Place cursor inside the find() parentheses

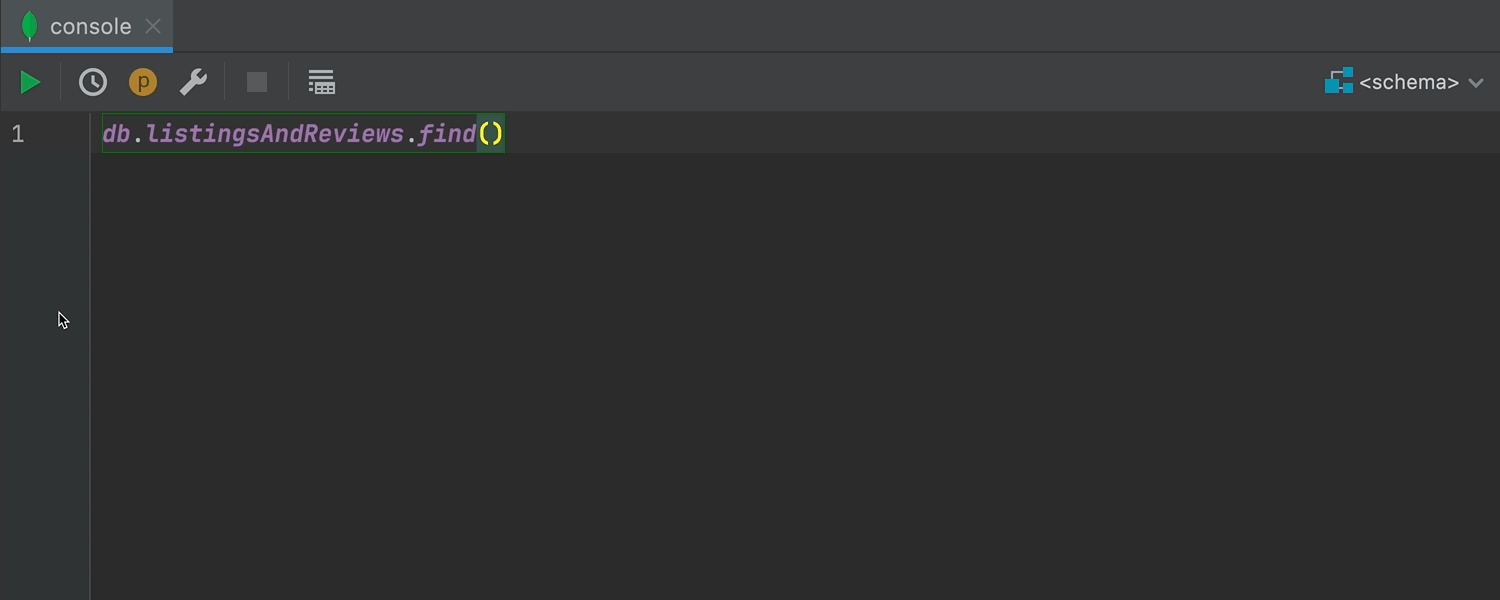tap(491, 134)
